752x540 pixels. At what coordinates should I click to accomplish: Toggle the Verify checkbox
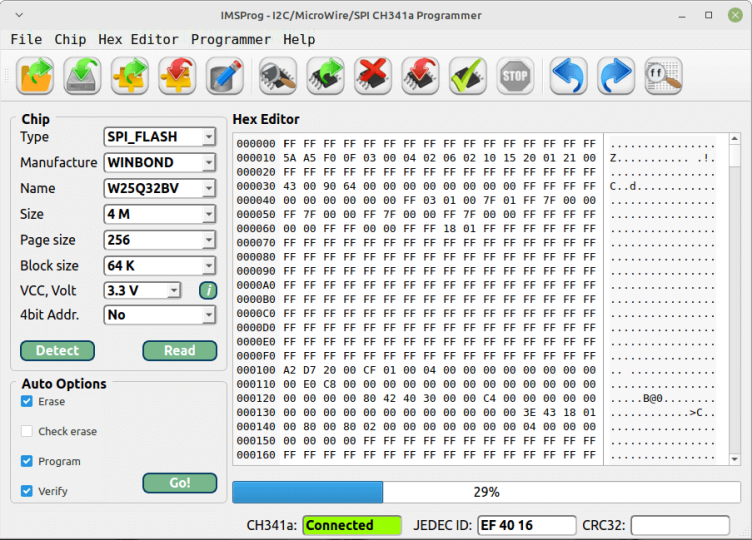pyautogui.click(x=27, y=491)
